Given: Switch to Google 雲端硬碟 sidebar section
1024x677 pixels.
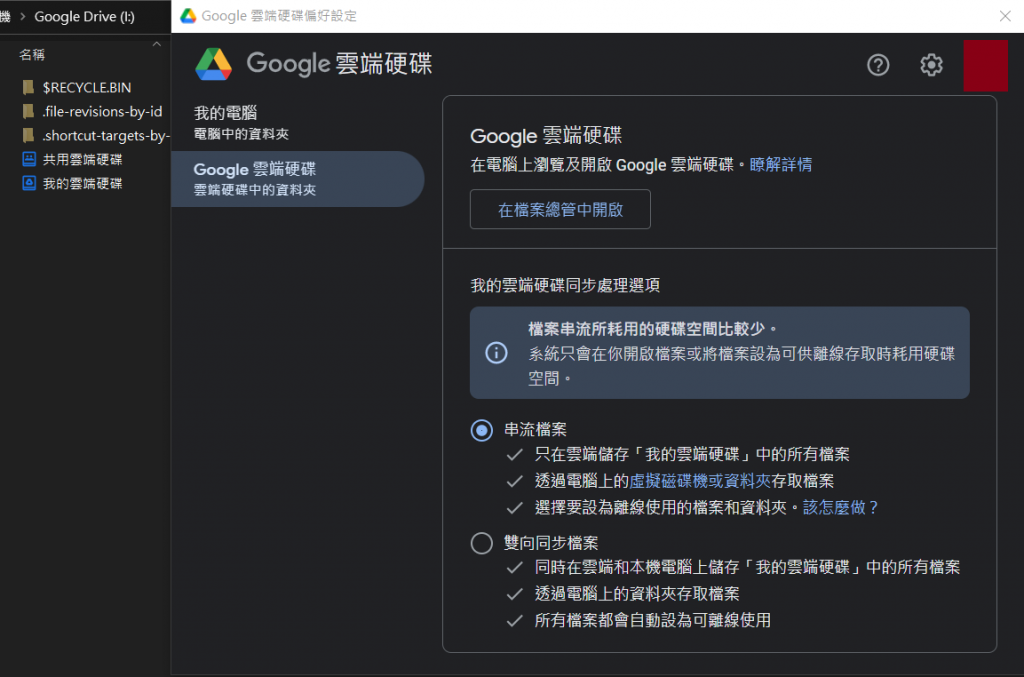Looking at the screenshot, I should coord(298,179).
